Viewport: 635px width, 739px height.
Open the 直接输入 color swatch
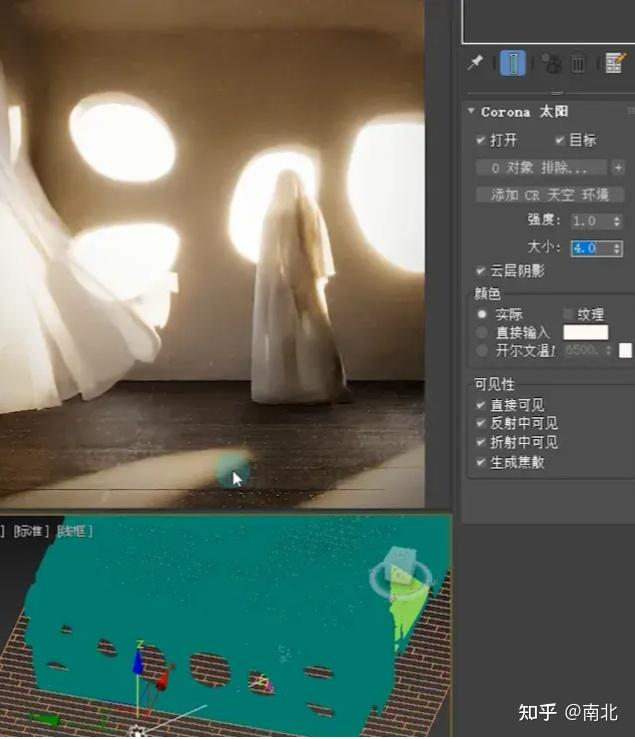586,332
